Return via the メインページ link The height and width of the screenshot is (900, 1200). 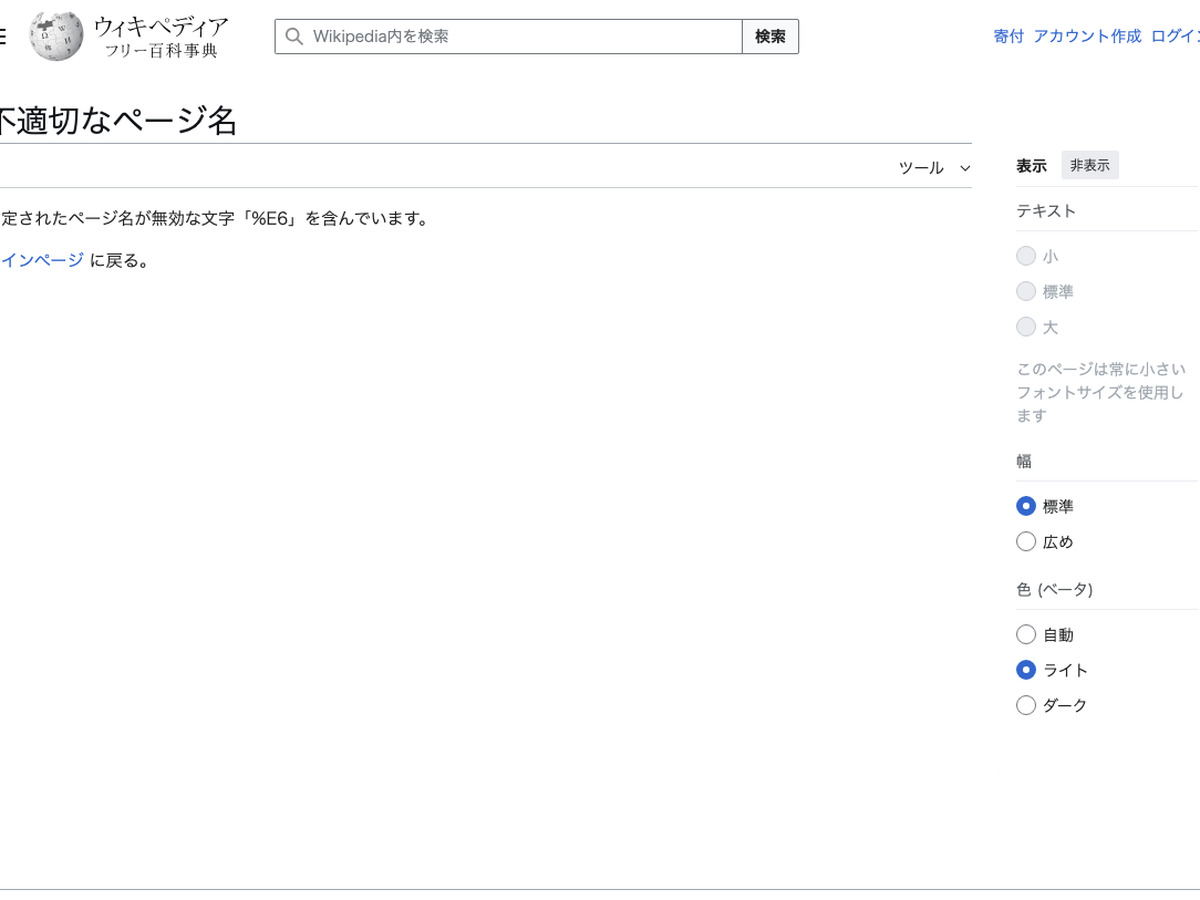point(42,261)
